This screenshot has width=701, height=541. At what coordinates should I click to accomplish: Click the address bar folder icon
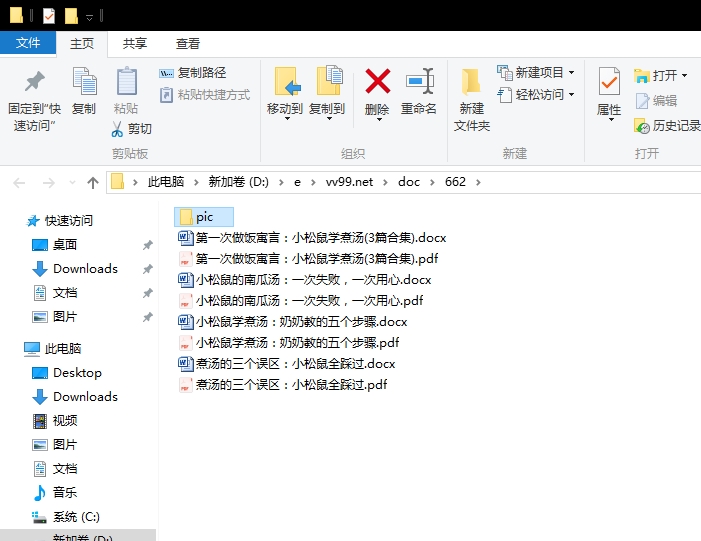click(x=118, y=182)
